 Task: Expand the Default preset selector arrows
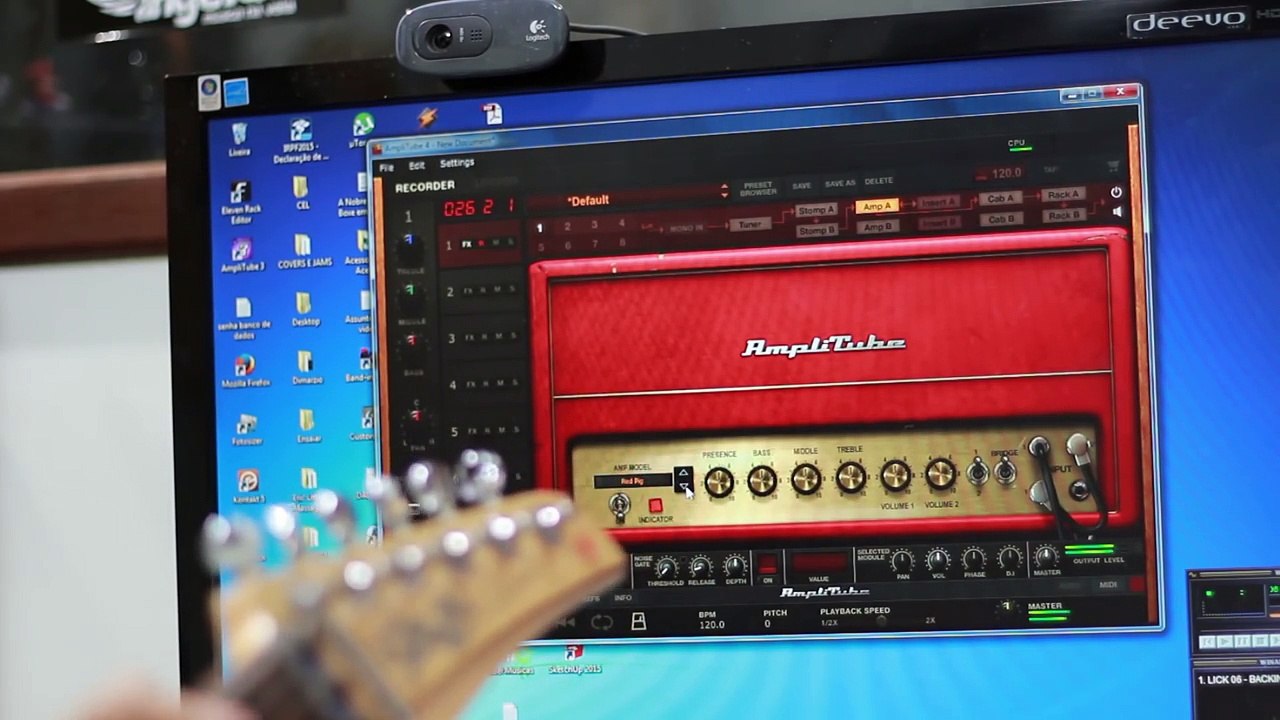tap(725, 191)
